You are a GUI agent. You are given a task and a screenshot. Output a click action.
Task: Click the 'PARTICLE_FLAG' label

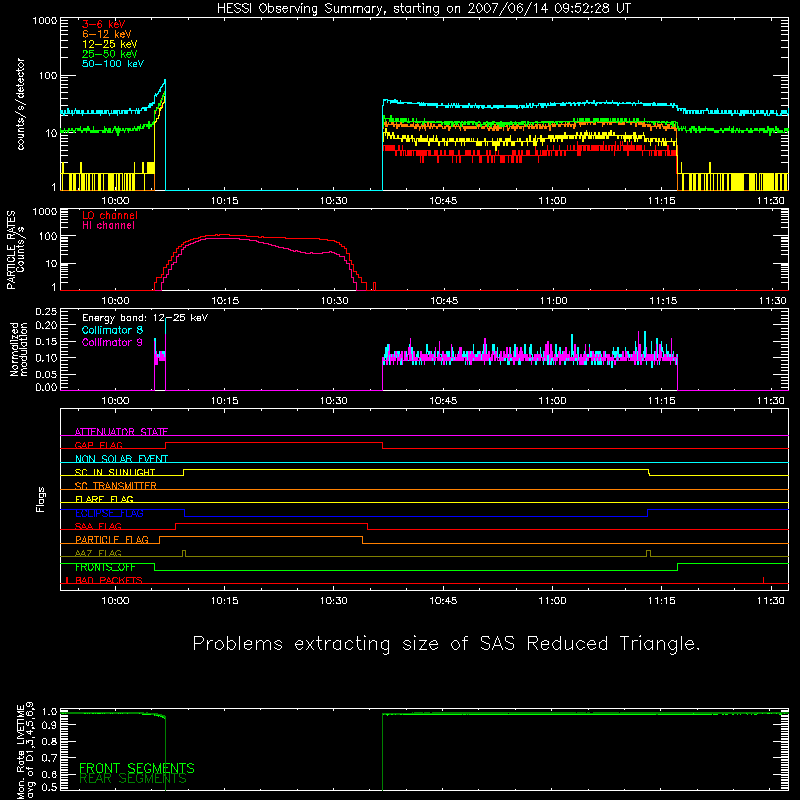(x=112, y=540)
